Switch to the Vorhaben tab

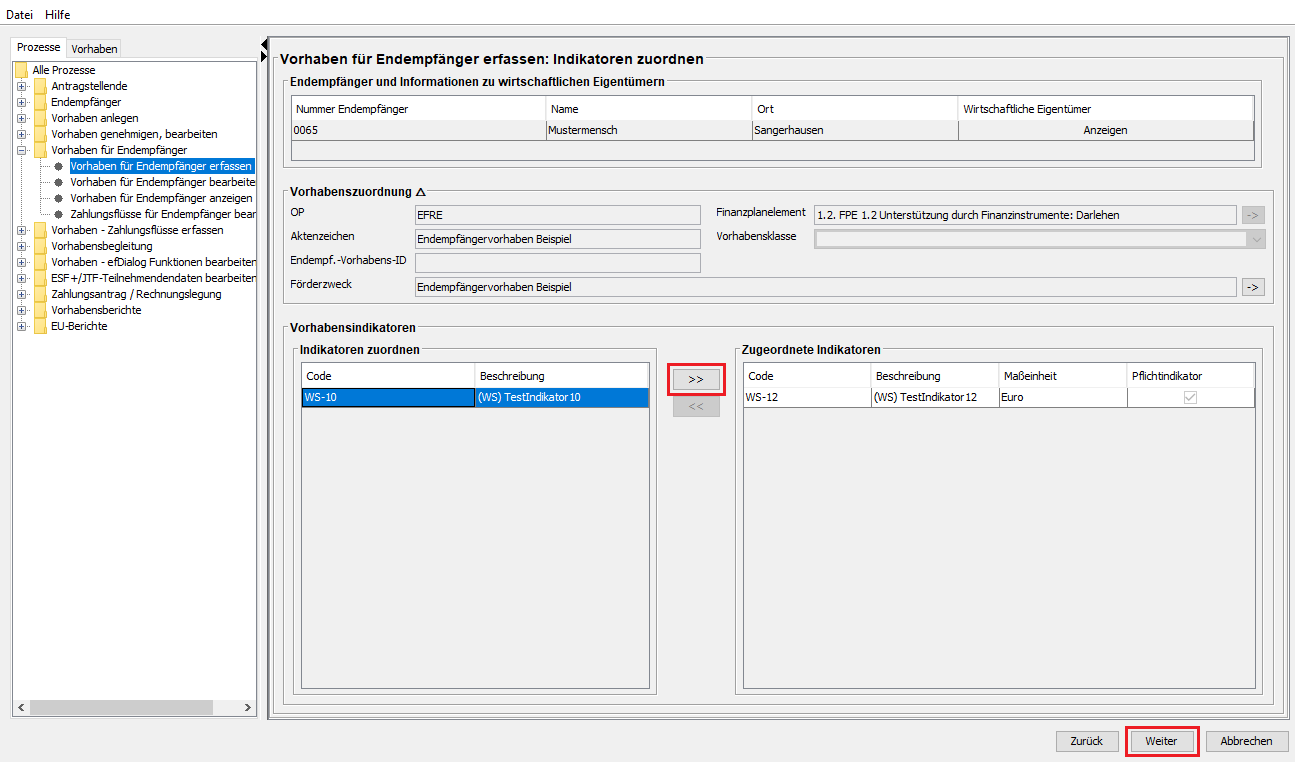(94, 48)
